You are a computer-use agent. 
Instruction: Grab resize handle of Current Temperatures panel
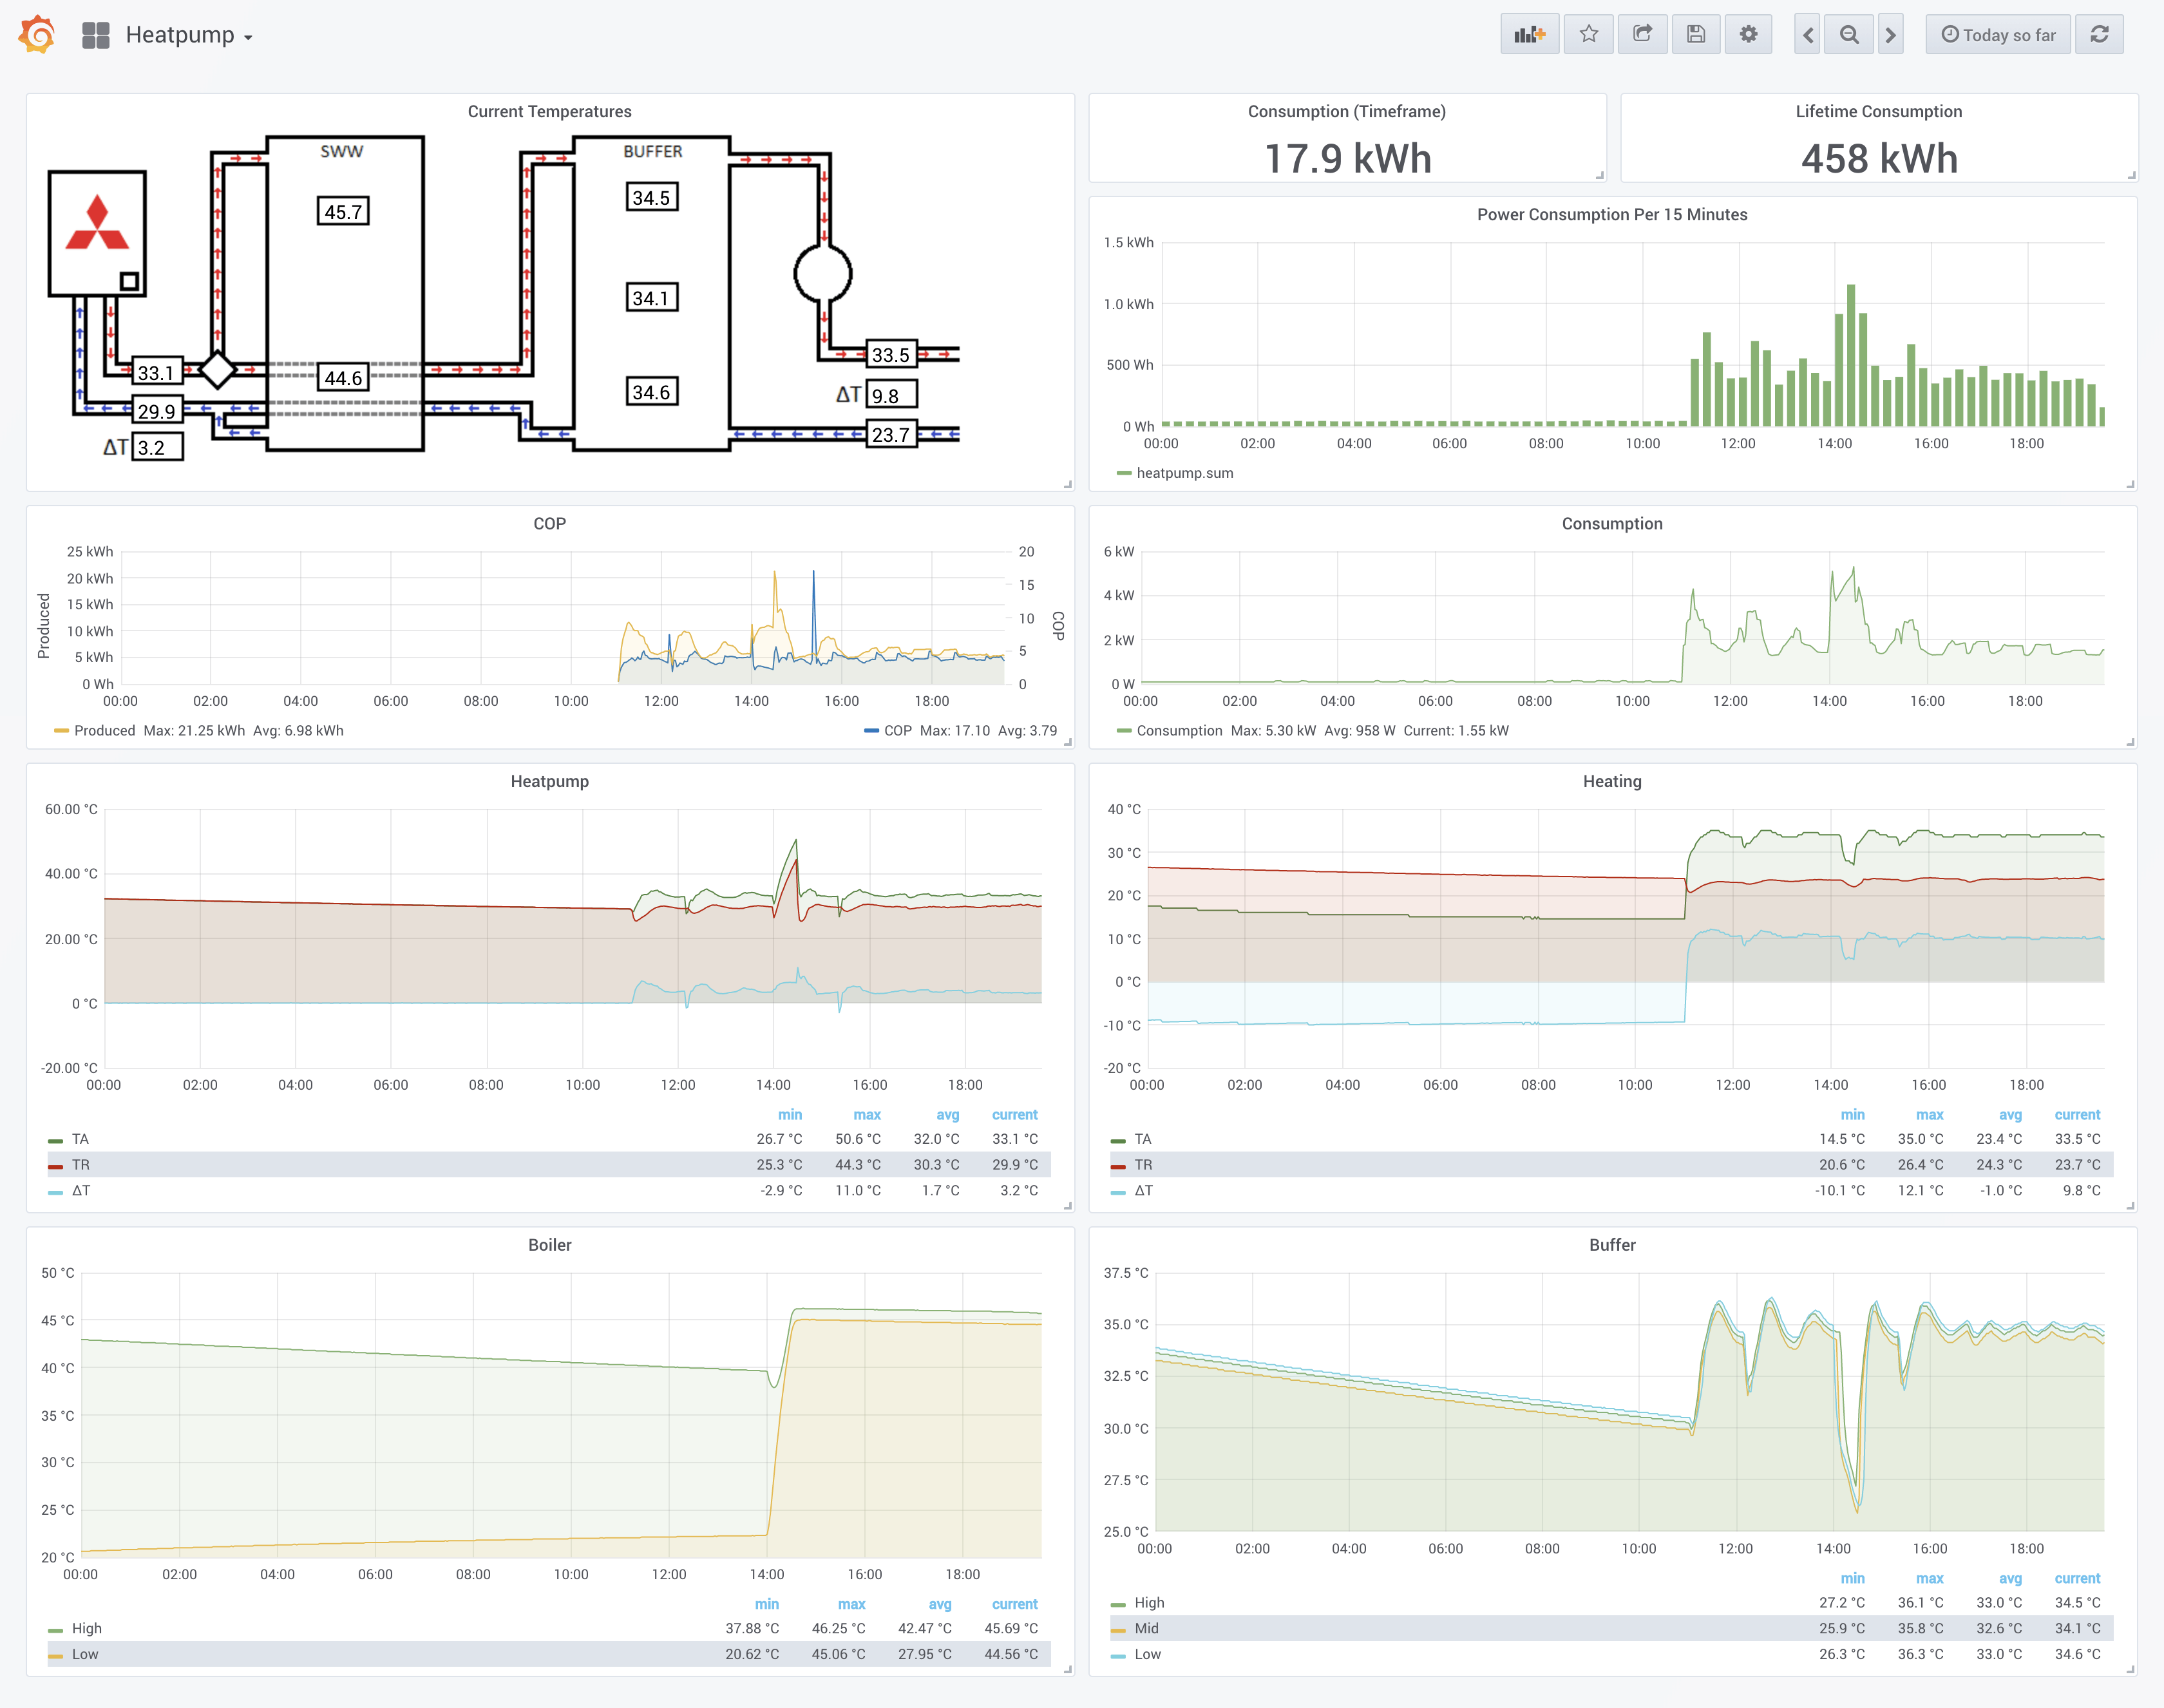pyautogui.click(x=1067, y=484)
